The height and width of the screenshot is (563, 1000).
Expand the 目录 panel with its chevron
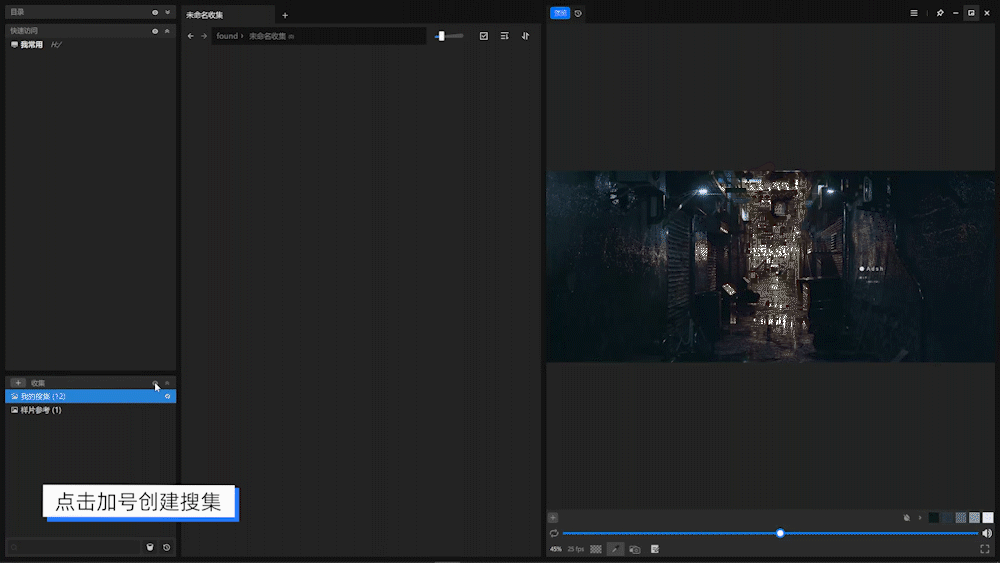coord(167,12)
